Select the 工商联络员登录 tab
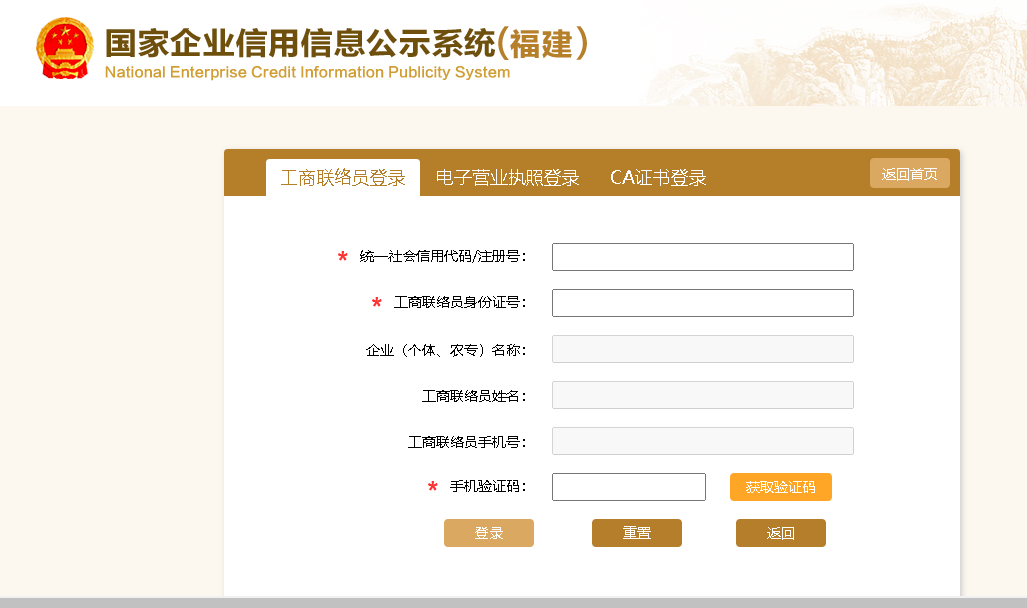The image size is (1027, 608). pos(343,177)
